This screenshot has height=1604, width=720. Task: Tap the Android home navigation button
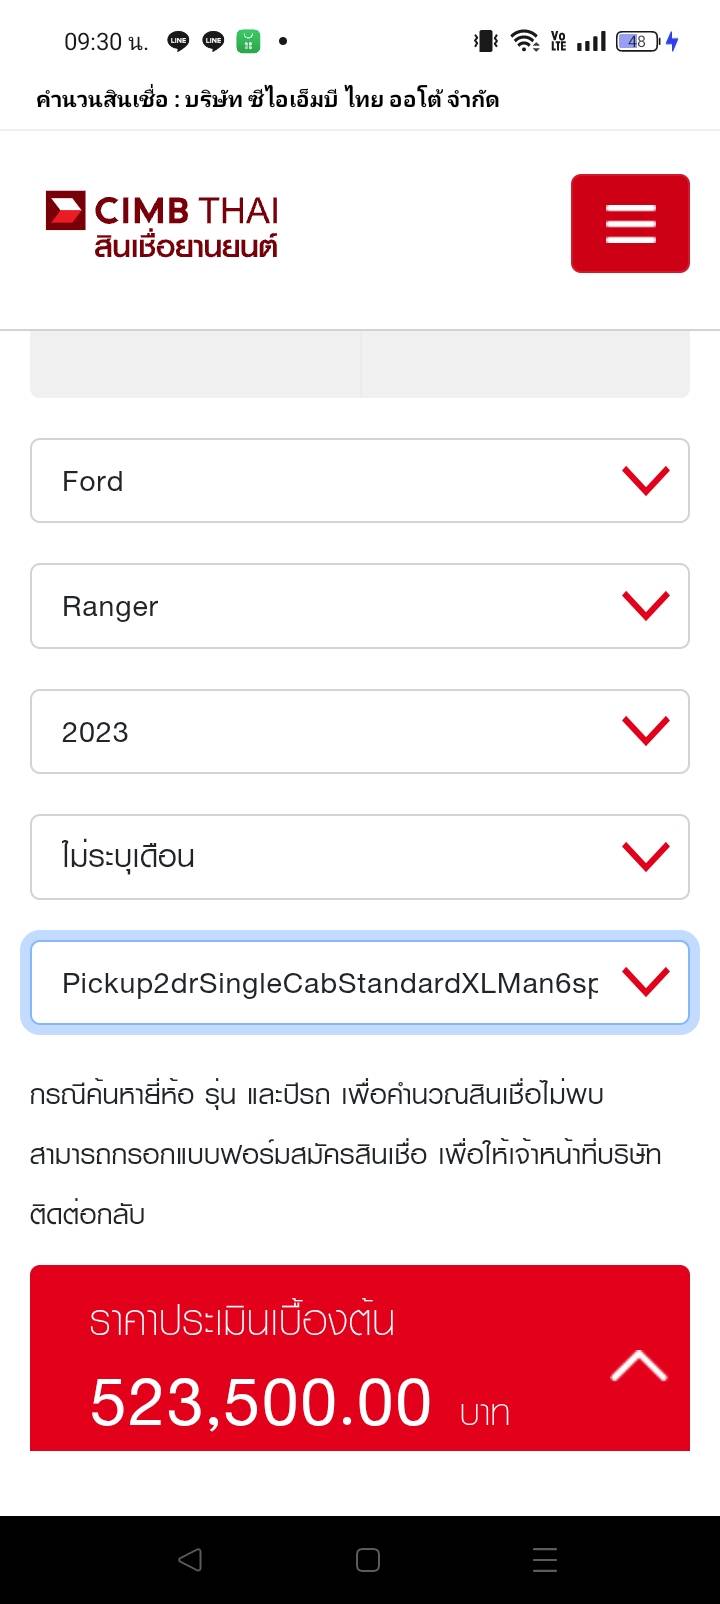[x=368, y=1559]
